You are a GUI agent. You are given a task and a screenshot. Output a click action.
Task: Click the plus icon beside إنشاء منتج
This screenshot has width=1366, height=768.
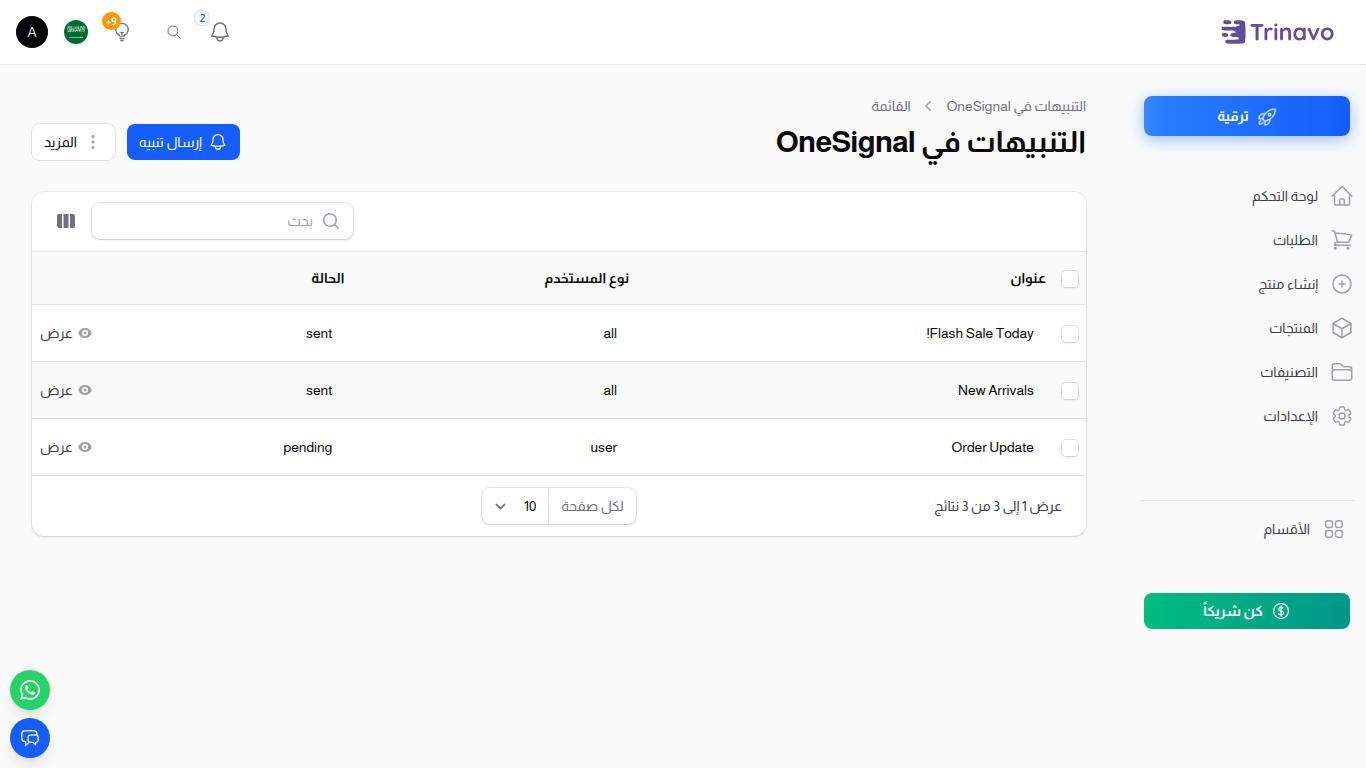1342,284
